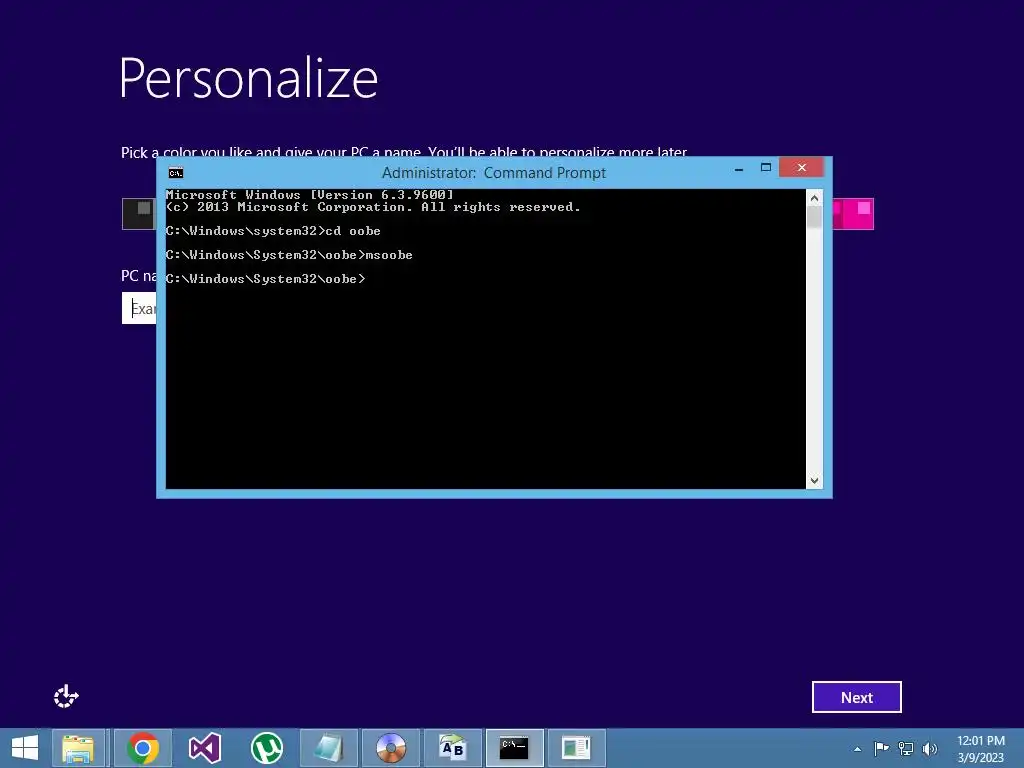Open the notepad-like taskbar app icon

coord(328,748)
